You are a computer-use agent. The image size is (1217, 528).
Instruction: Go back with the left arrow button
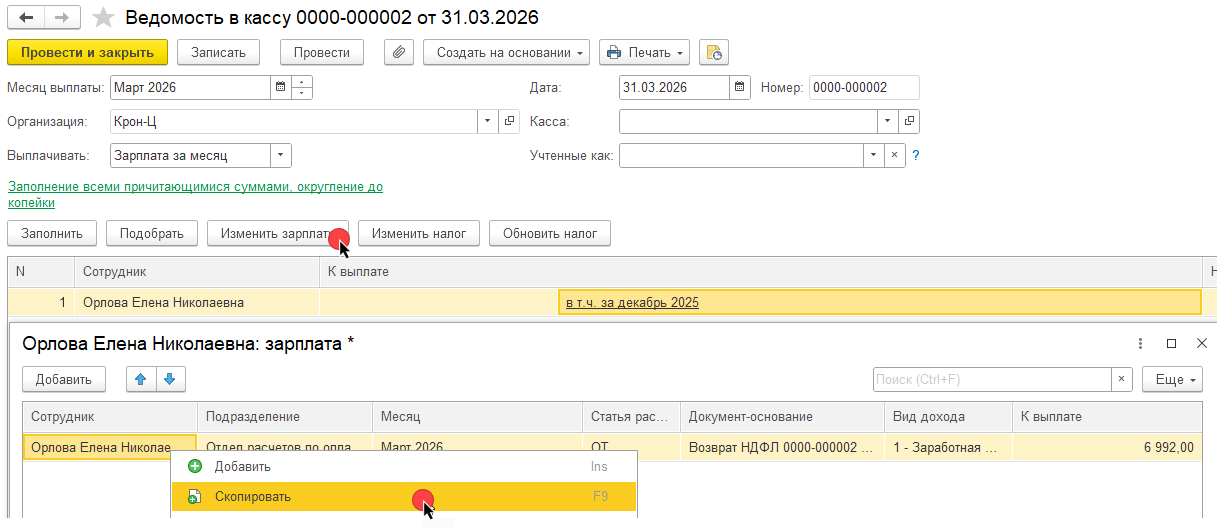click(x=26, y=17)
